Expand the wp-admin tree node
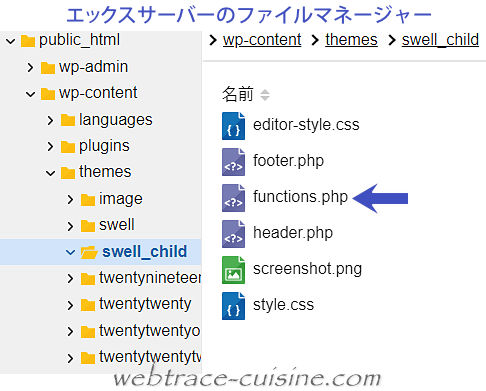 pos(30,68)
